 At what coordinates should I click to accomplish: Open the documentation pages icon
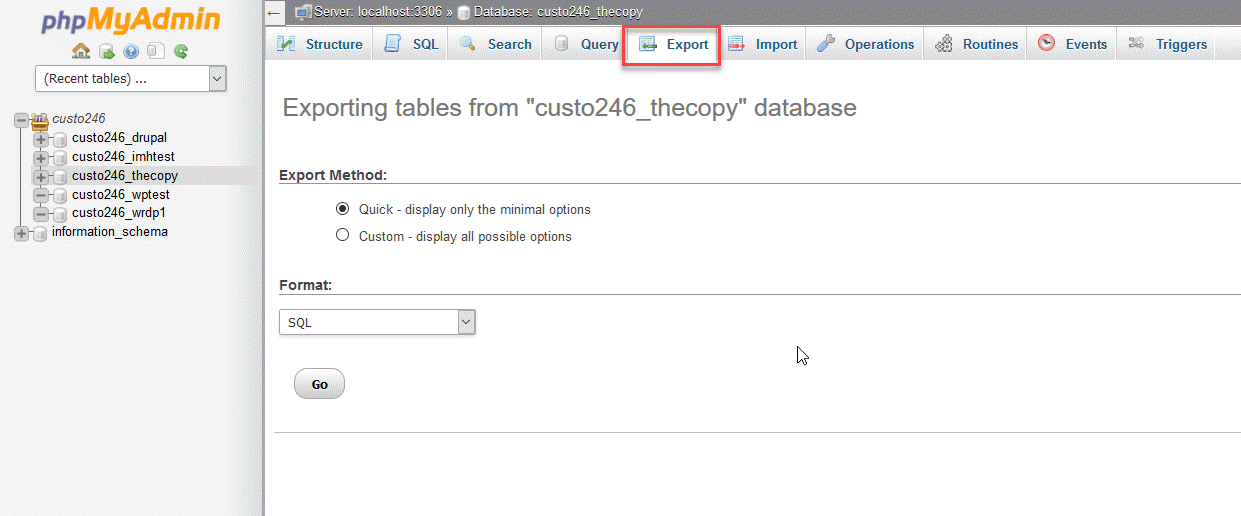coord(155,51)
